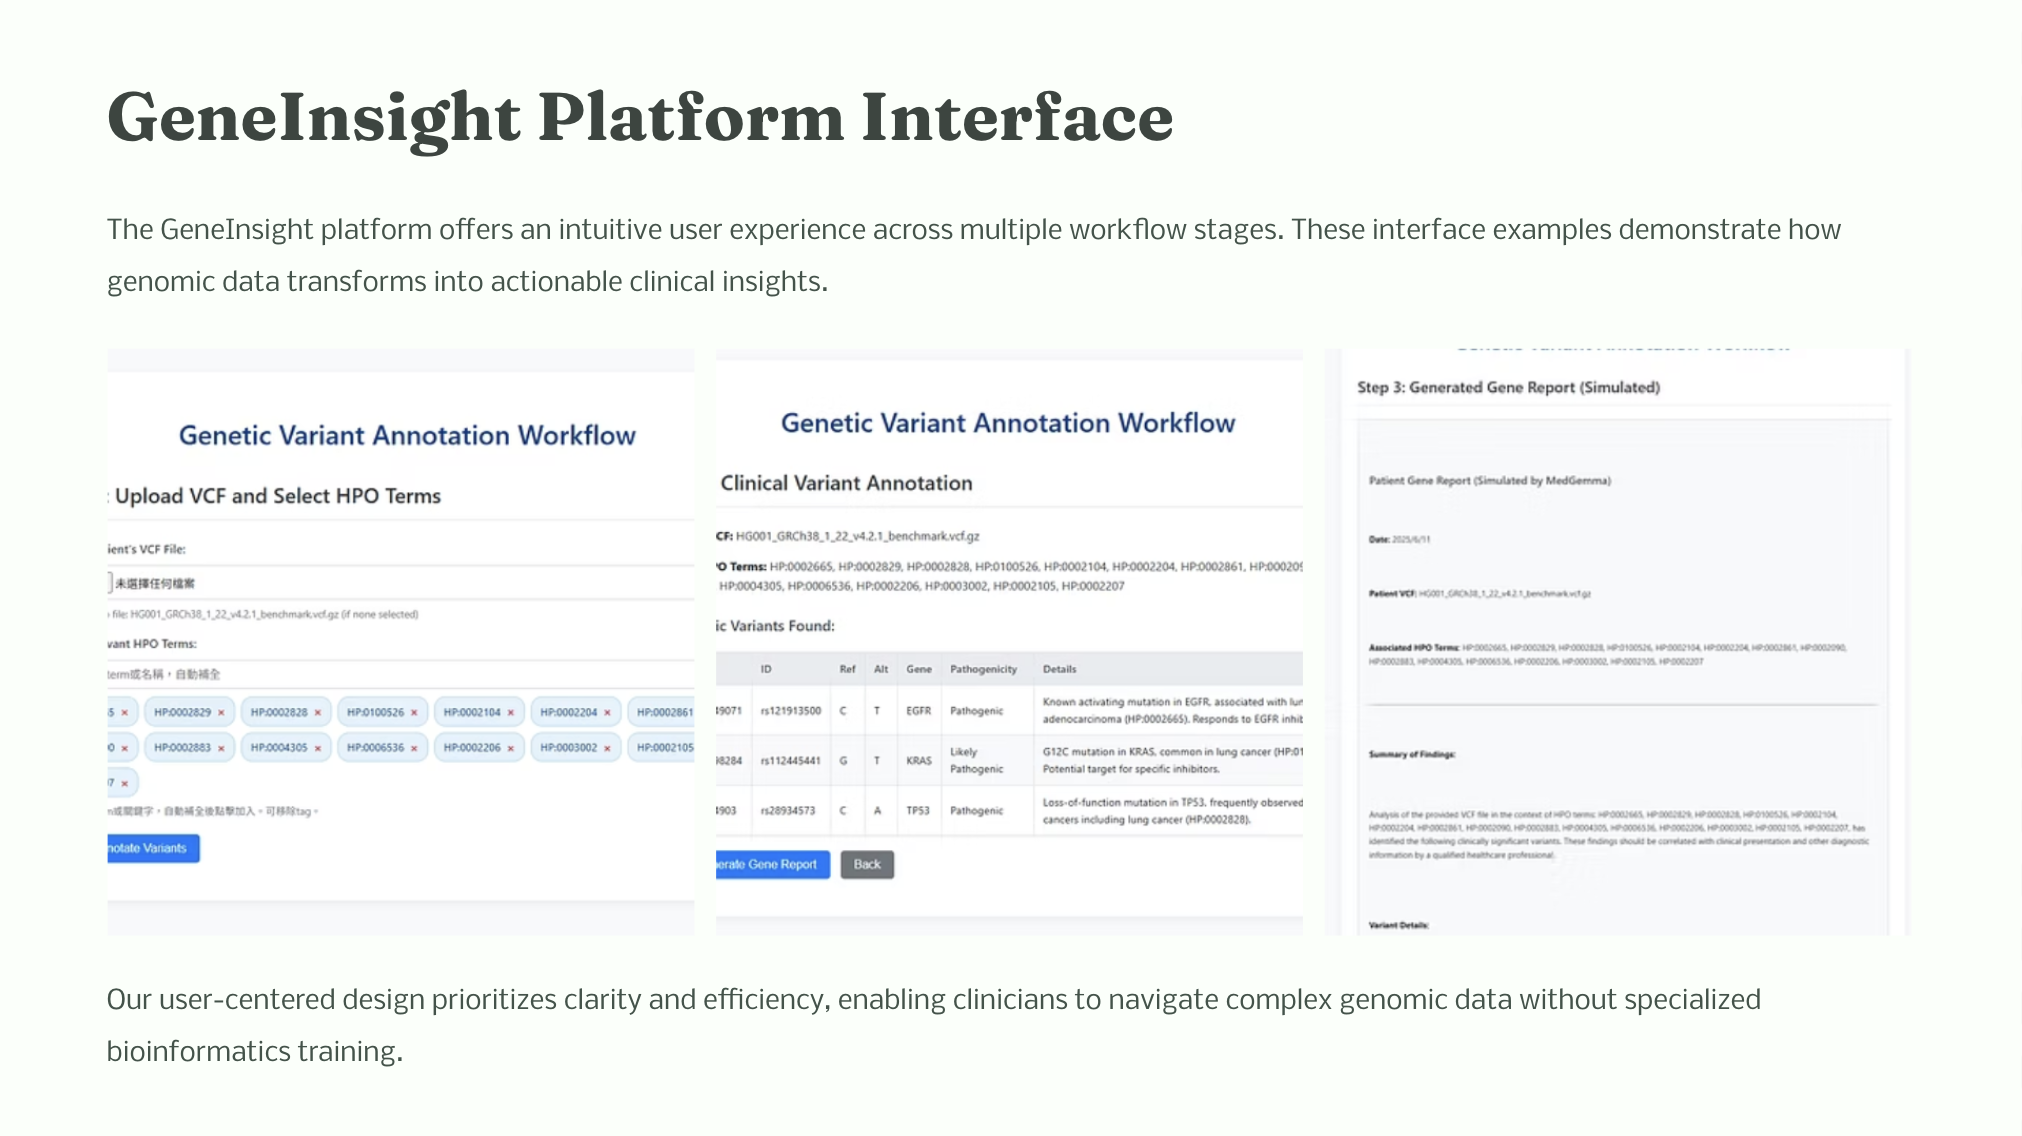Click the x on HP:0100526 tag
2022x1136 pixels.
pos(414,713)
